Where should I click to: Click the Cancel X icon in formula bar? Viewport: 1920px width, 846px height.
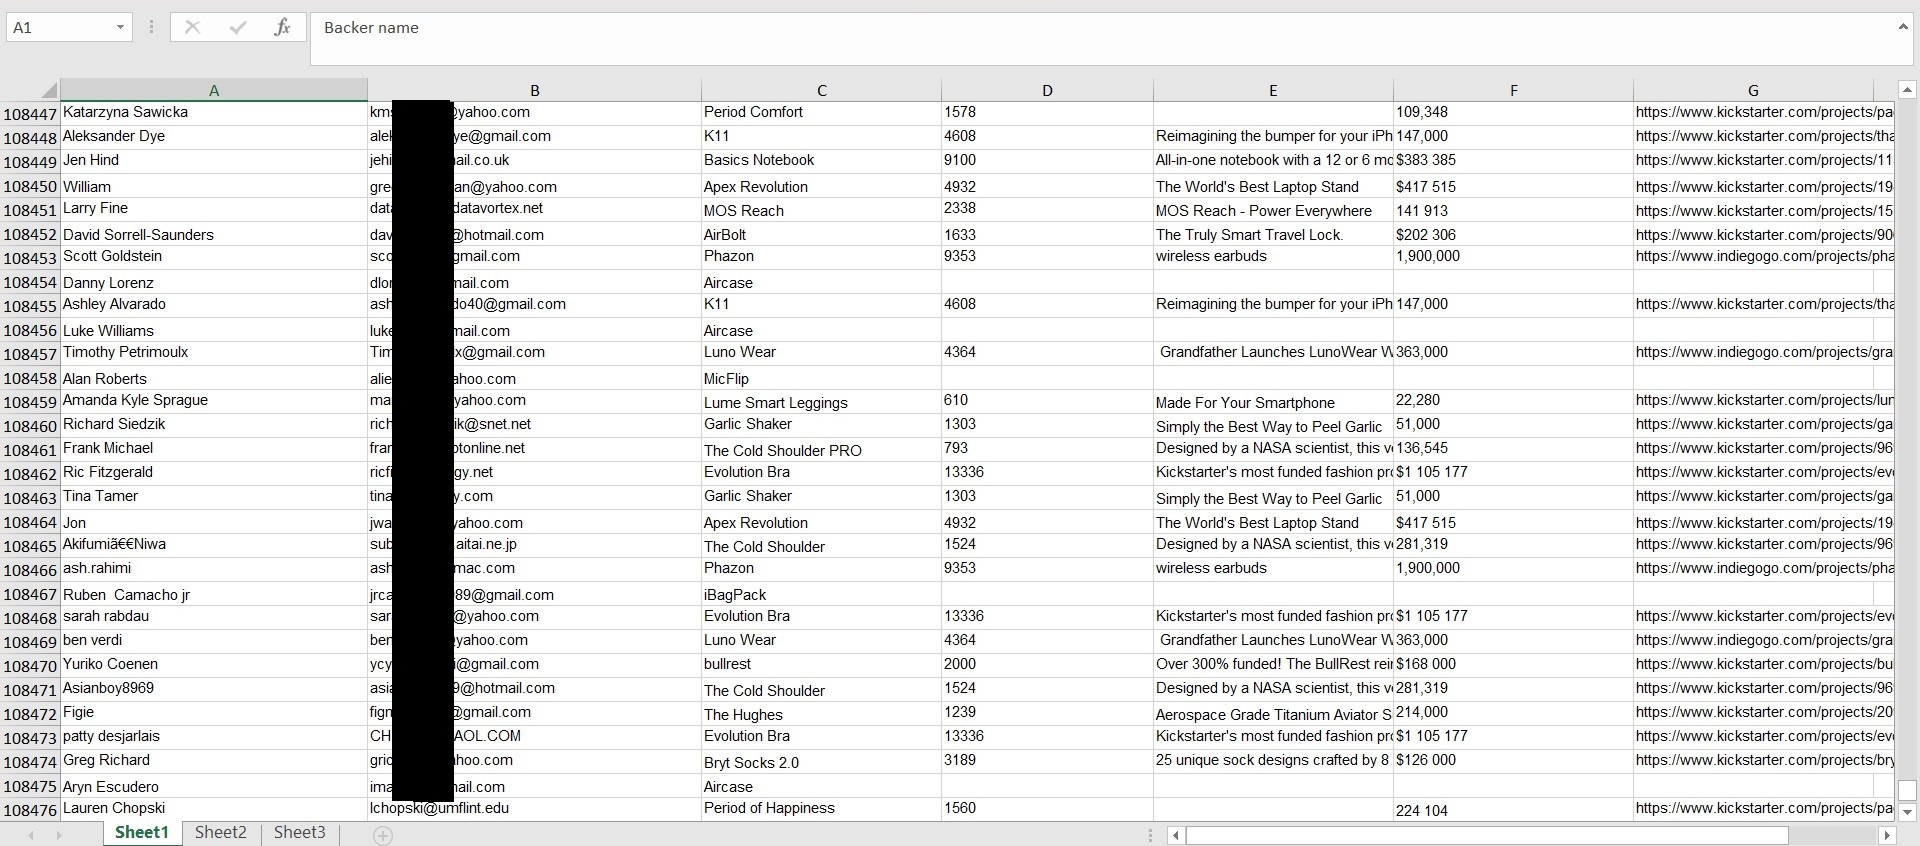coord(193,28)
